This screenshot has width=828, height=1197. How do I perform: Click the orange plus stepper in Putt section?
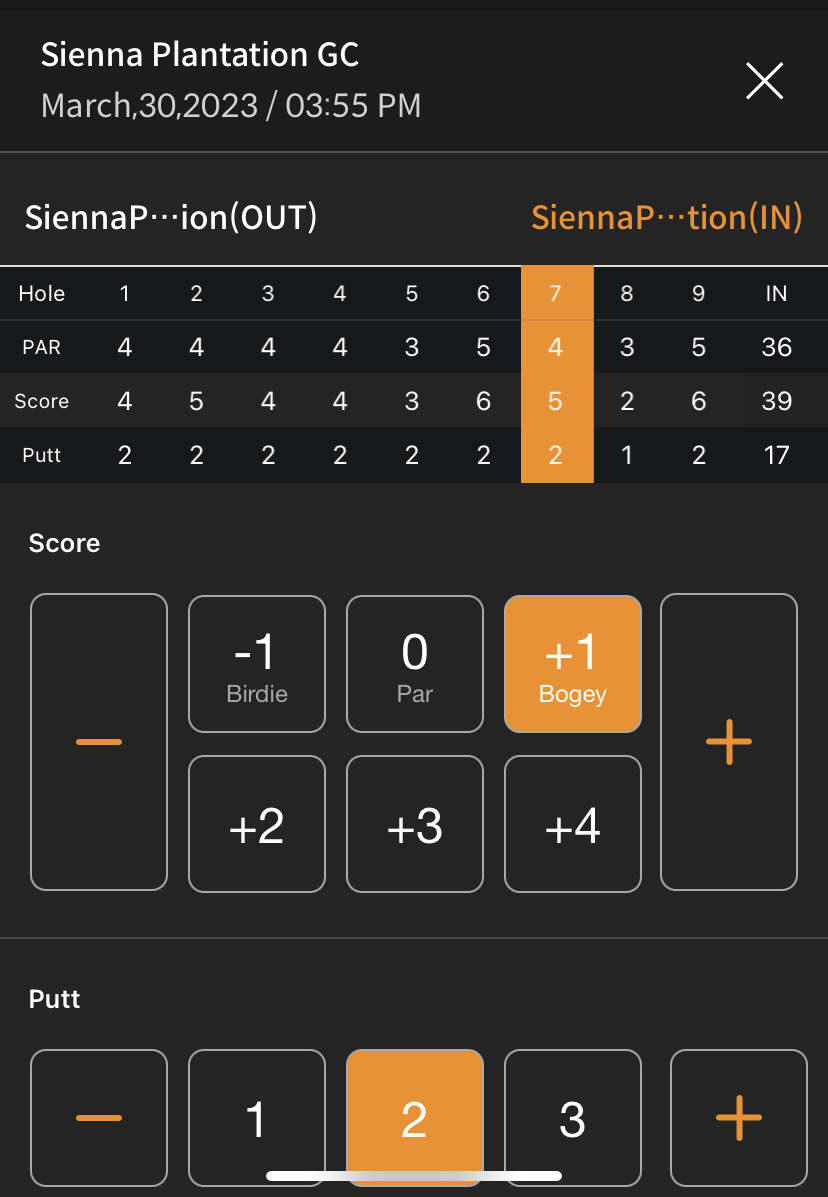tap(738, 1118)
